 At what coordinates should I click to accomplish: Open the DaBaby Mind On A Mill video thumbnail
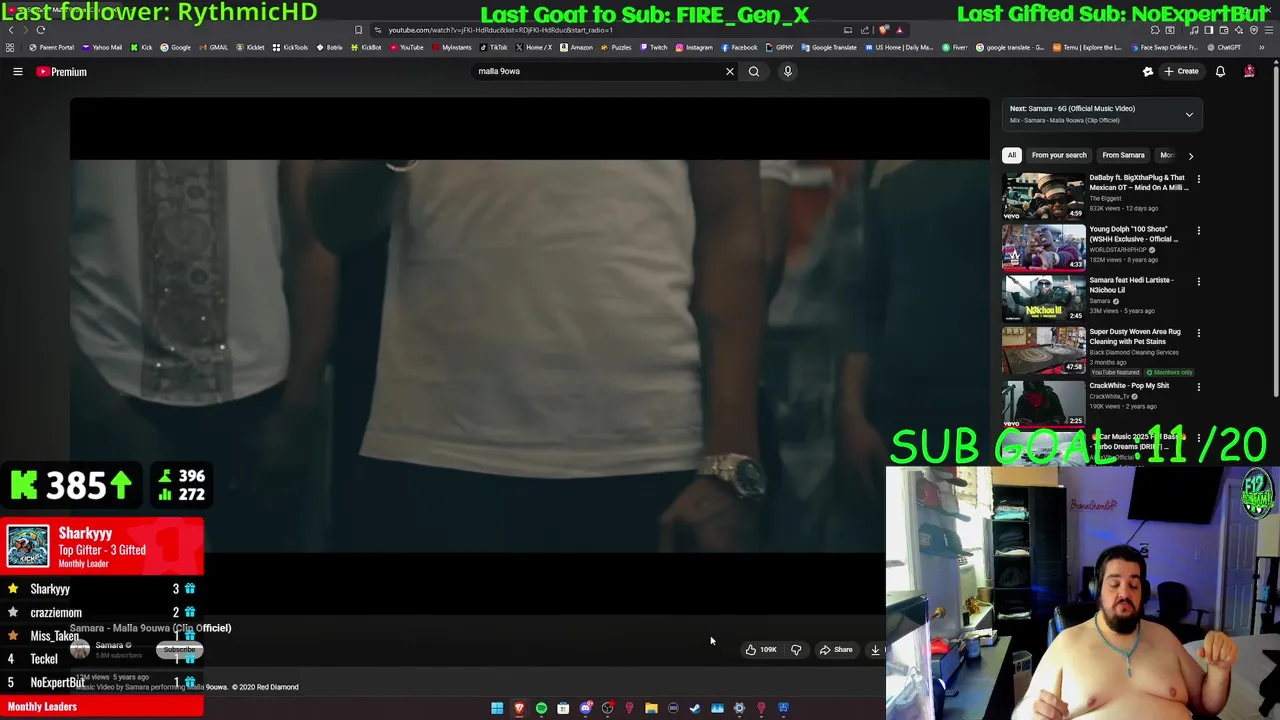tap(1043, 196)
